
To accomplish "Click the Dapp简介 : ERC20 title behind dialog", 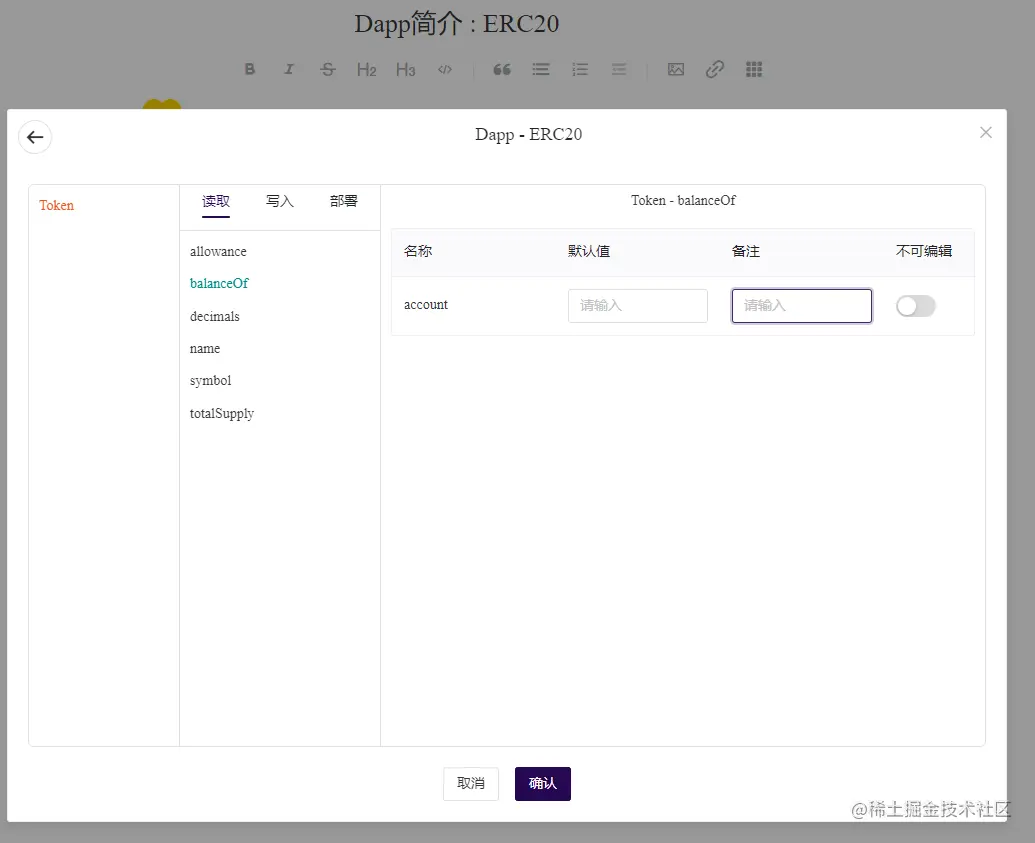I will (457, 24).
